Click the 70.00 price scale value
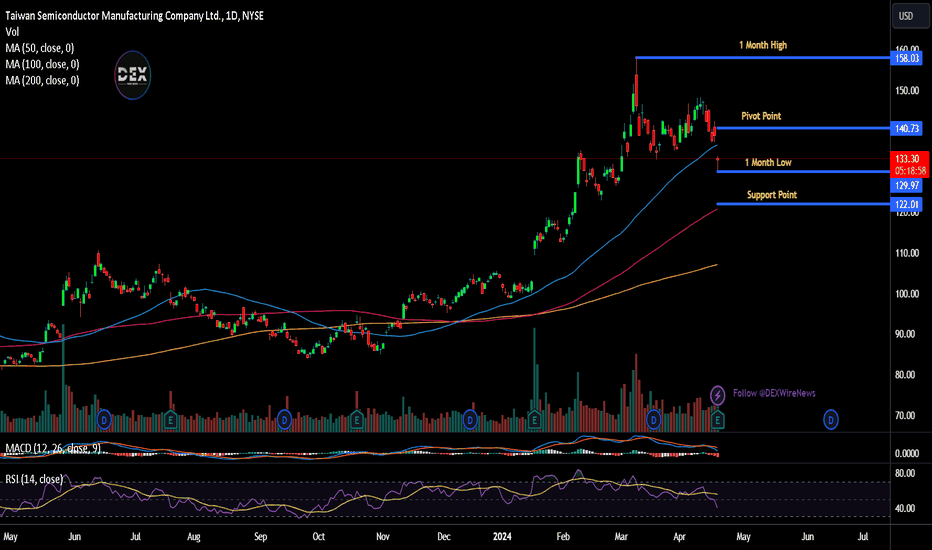The height and width of the screenshot is (550, 932). [x=907, y=416]
